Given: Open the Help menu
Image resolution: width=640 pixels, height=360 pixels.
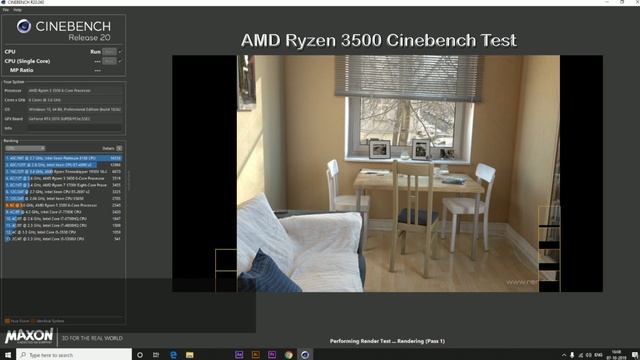Looking at the screenshot, I should tap(18, 10).
